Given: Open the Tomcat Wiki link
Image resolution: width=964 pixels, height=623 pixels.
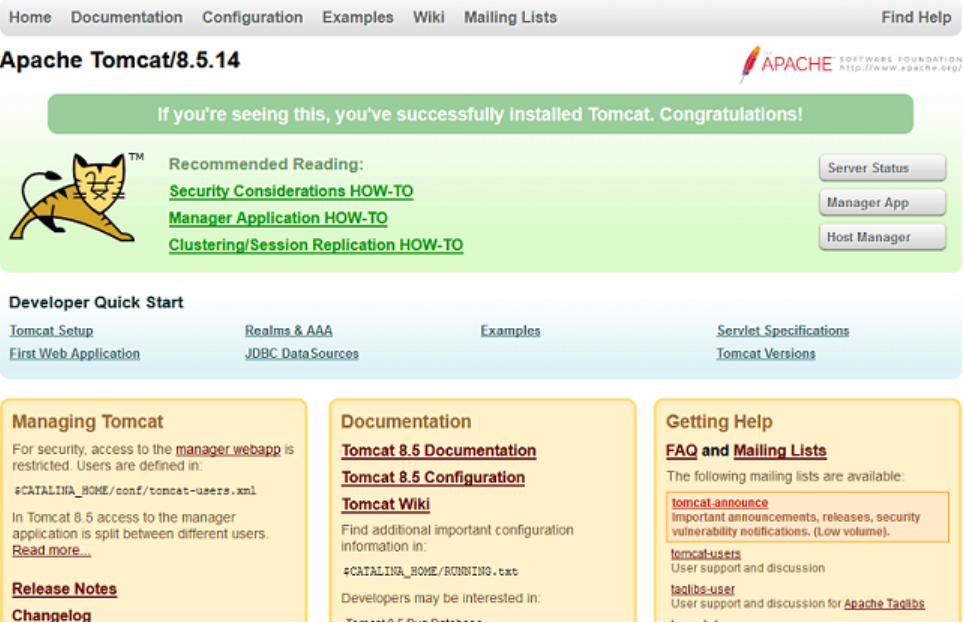Looking at the screenshot, I should (x=385, y=504).
